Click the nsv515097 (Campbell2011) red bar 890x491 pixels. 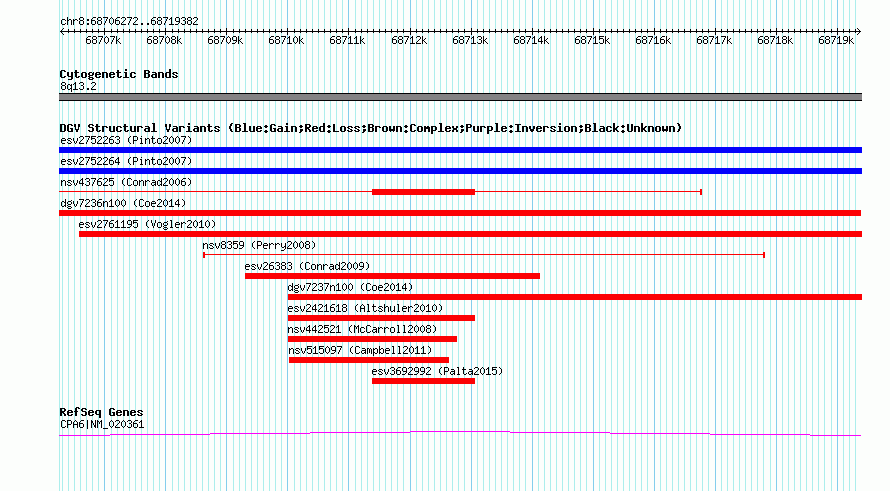369,360
